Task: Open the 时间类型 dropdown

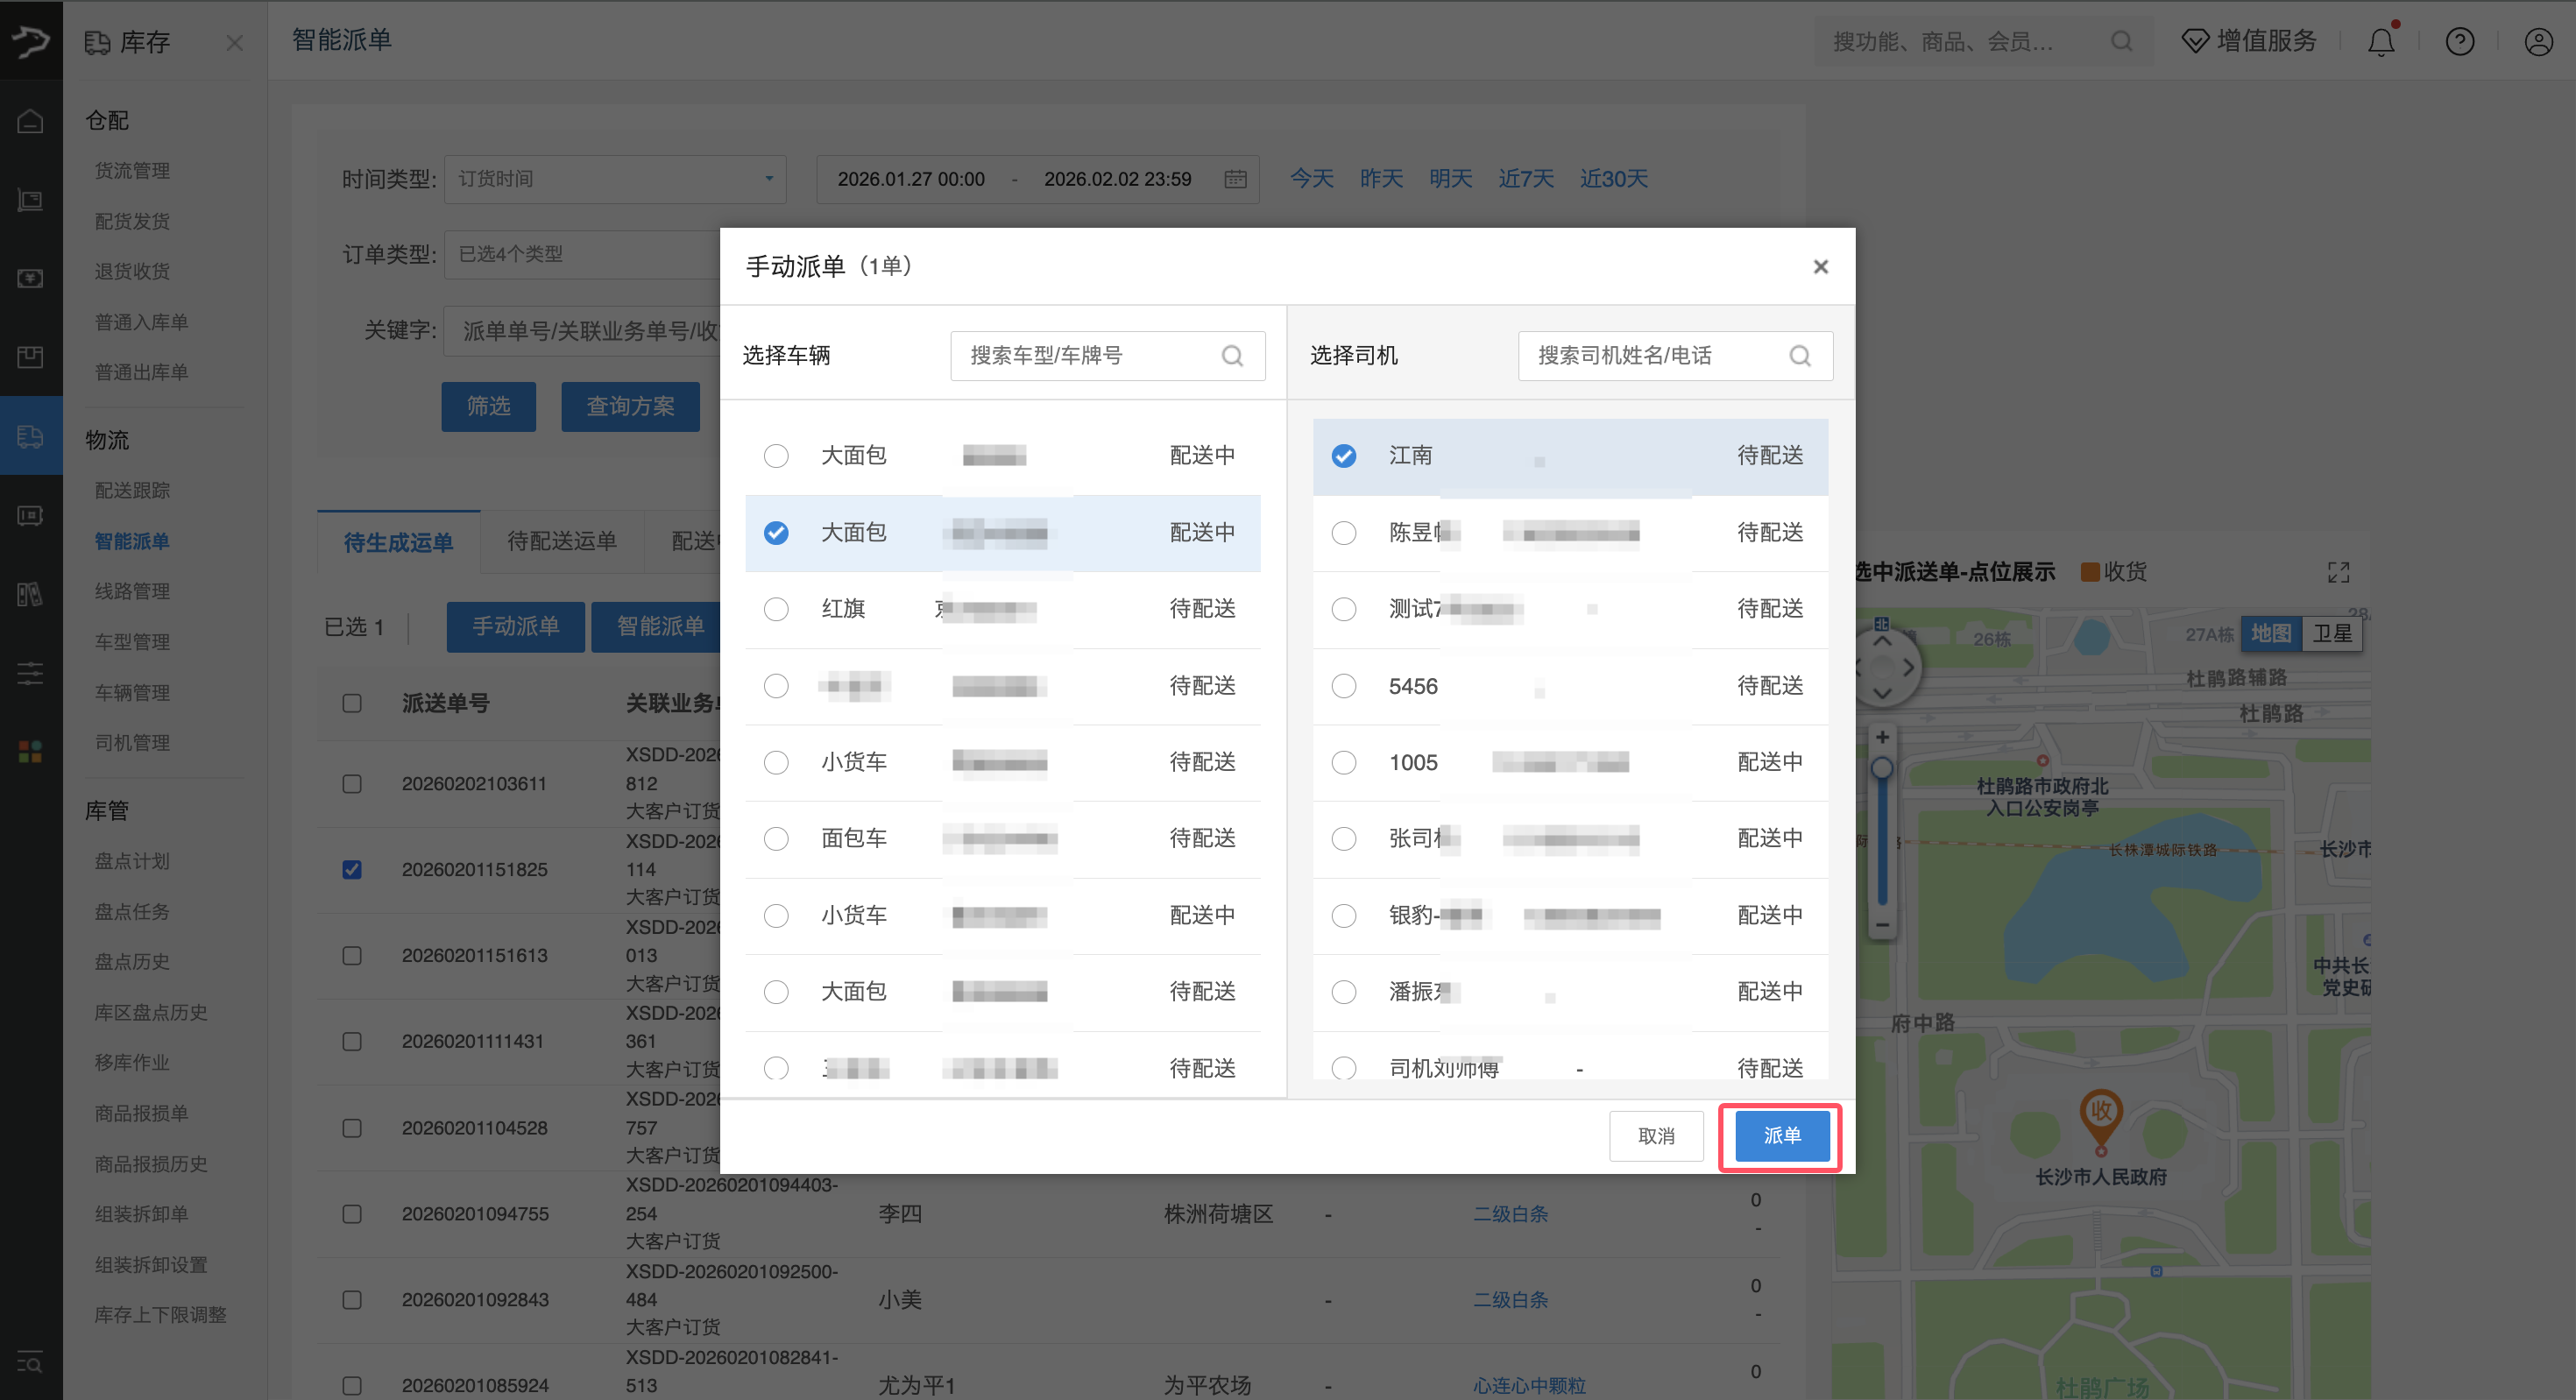Action: 614,179
